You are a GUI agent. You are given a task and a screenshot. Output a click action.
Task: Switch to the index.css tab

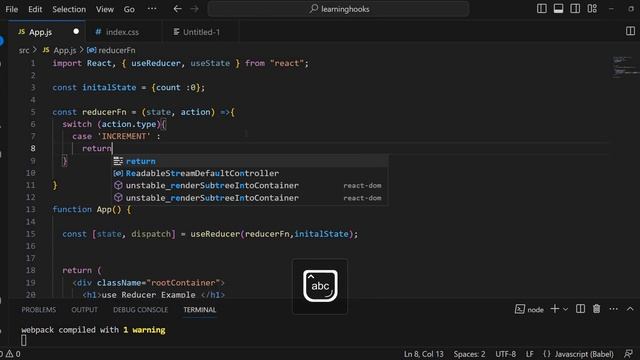(122, 32)
